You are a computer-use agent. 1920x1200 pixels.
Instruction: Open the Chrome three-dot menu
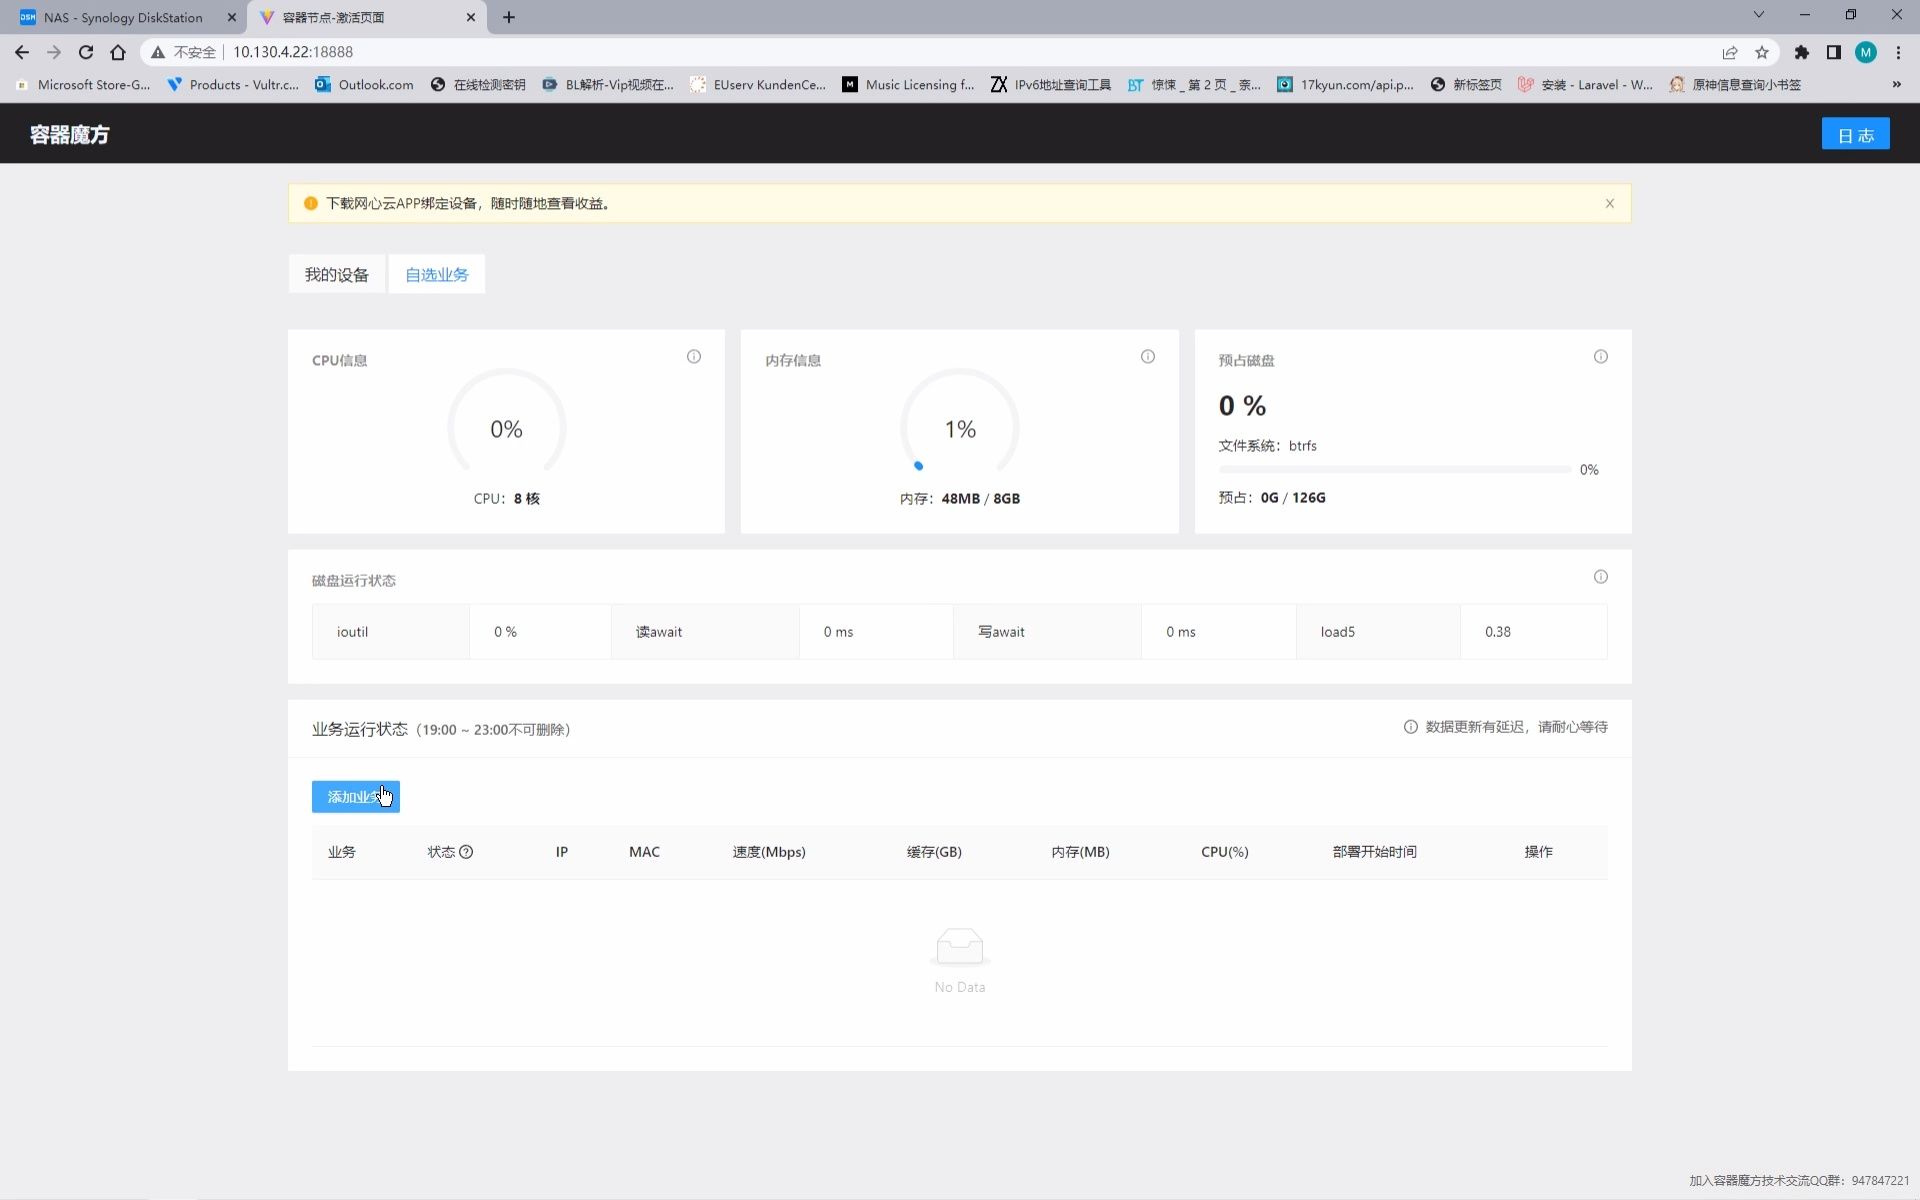pos(1898,52)
